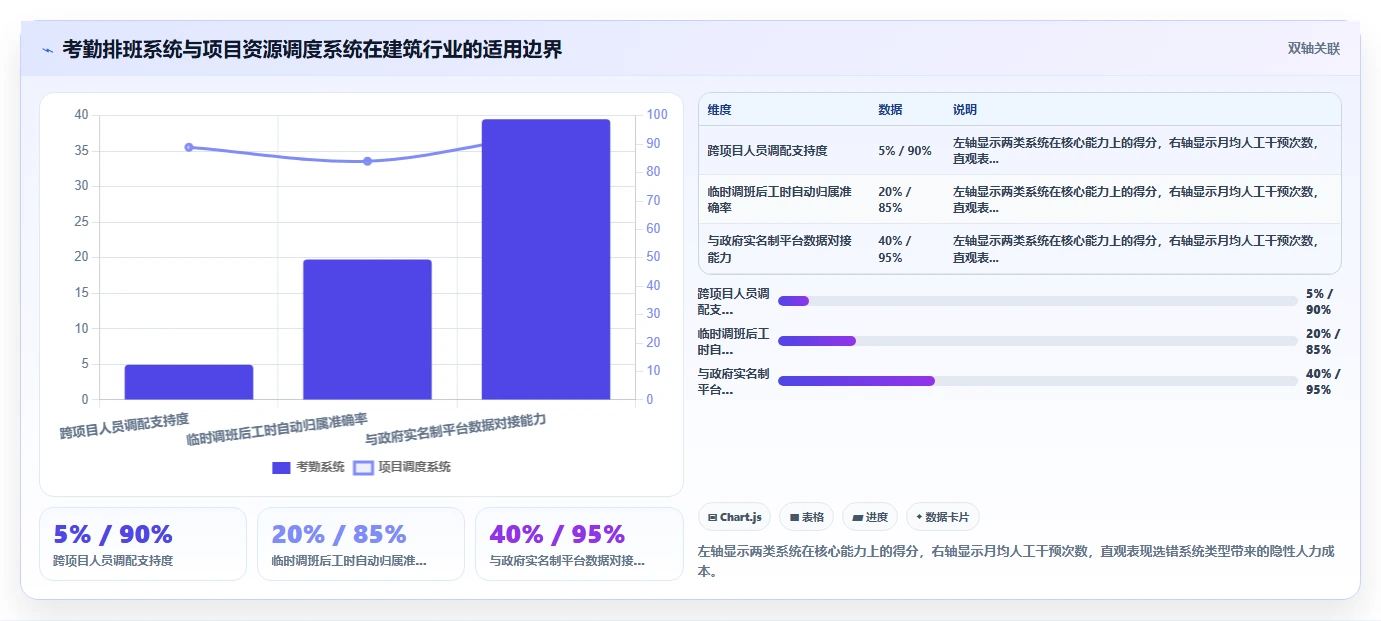Click the lightning icon beside the title
1381x621 pixels.
(x=47, y=50)
